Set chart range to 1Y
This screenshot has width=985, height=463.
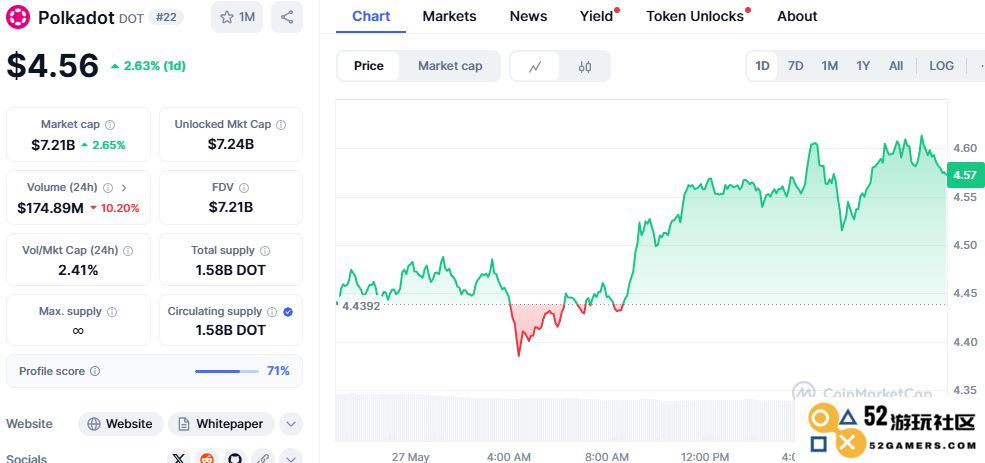click(863, 66)
